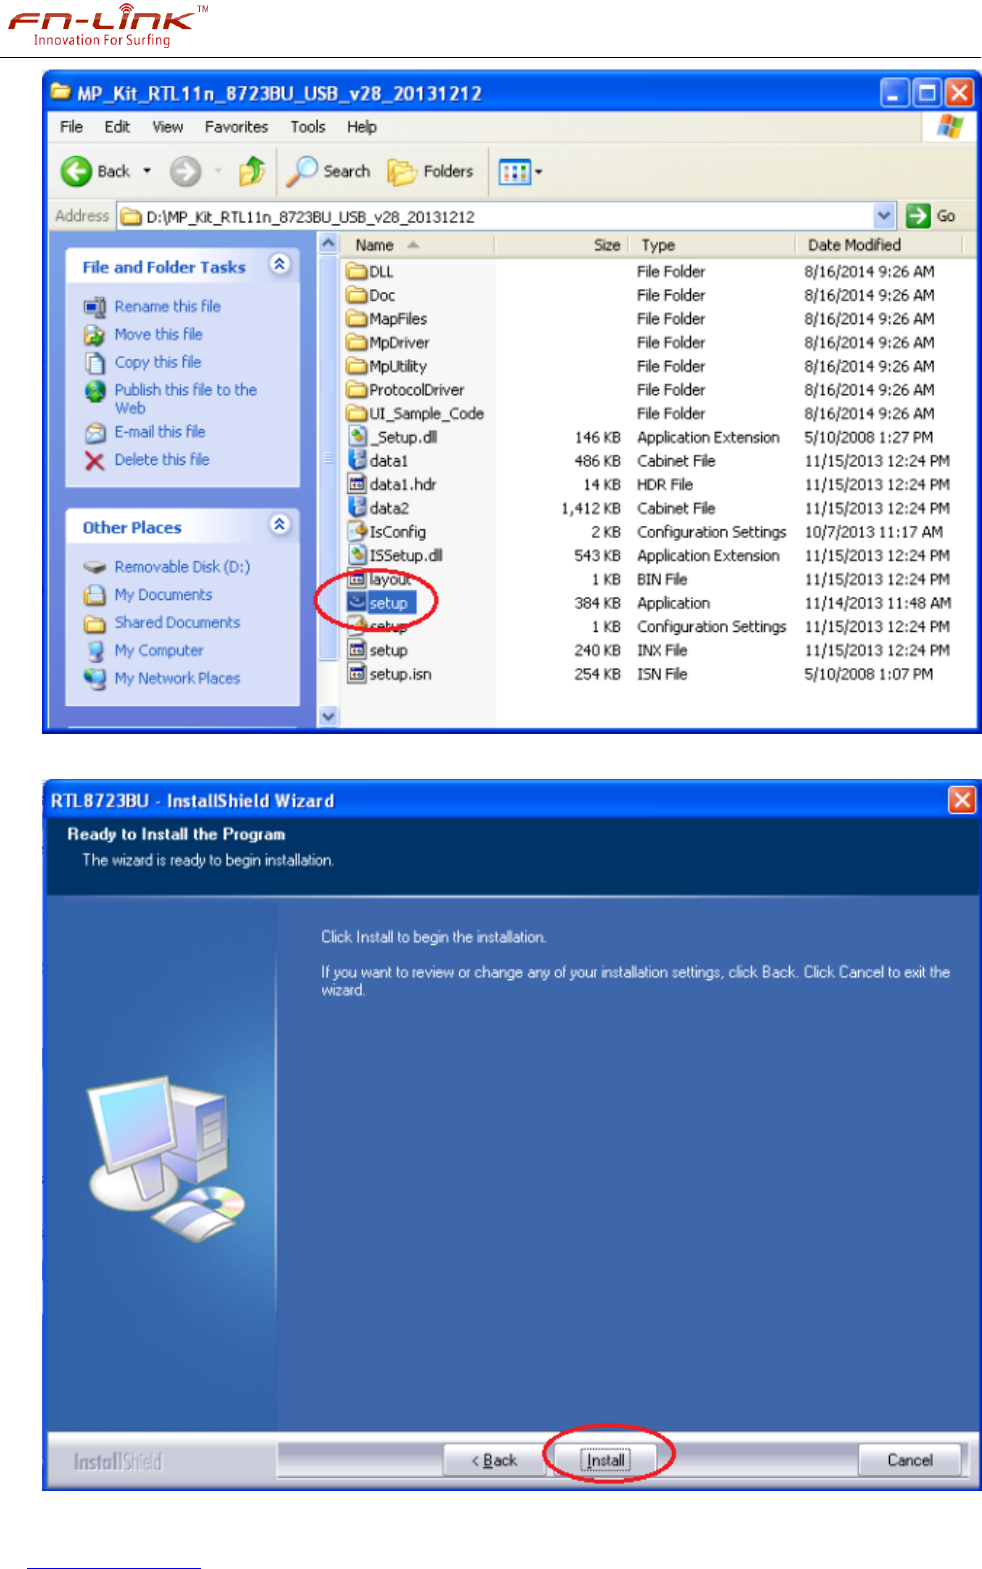Select the MpUtility folder
Viewport: 982px width, 1569px height.
pos(387,366)
